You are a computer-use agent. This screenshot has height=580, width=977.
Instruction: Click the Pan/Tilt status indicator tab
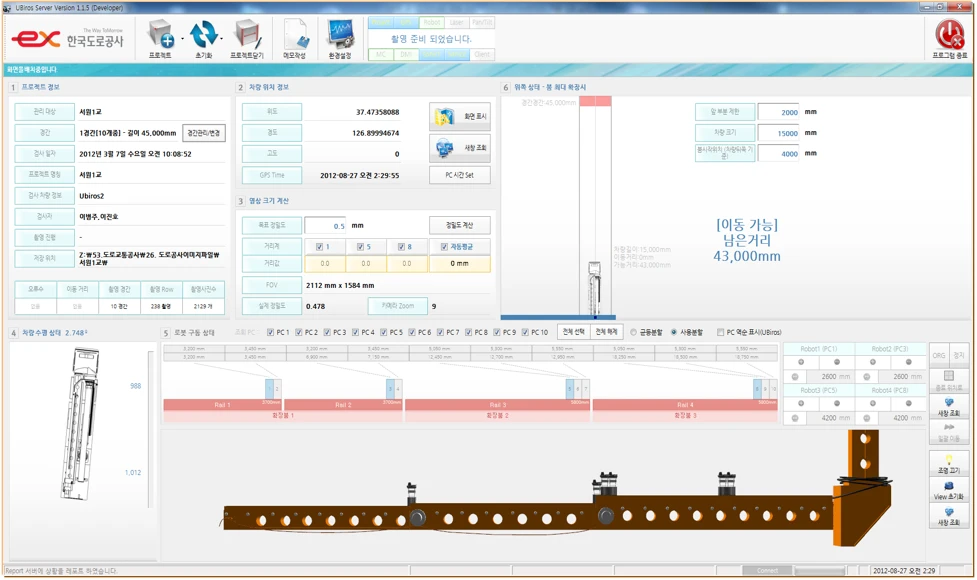[x=482, y=22]
